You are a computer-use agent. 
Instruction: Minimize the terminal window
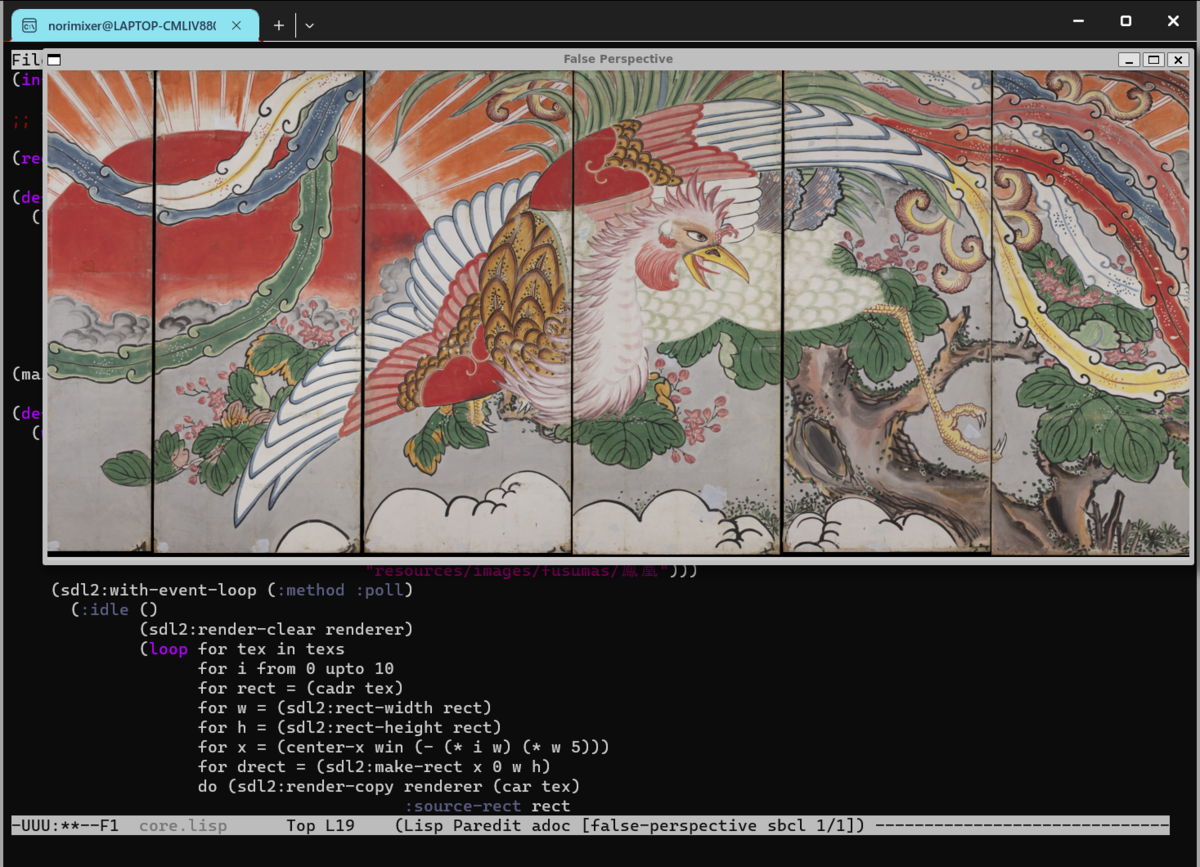pos(1079,21)
